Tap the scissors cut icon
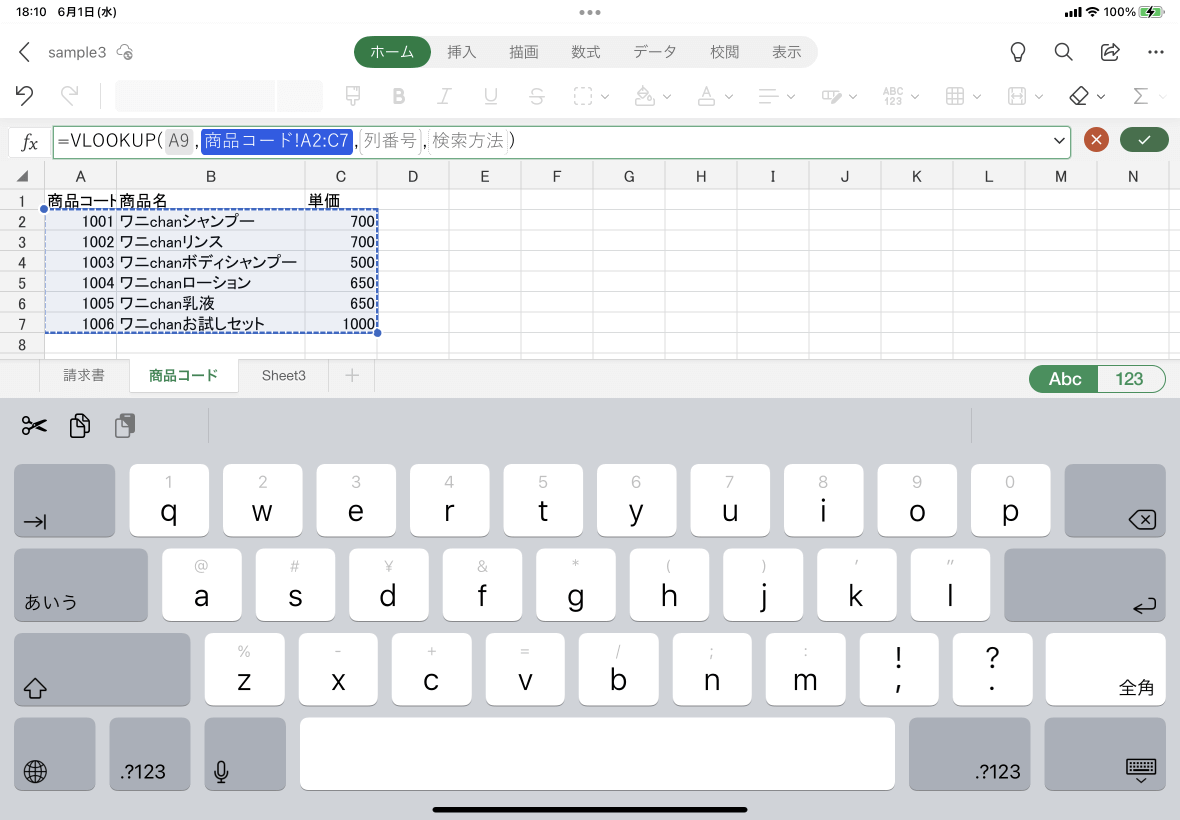Image resolution: width=1180 pixels, height=820 pixels. click(34, 426)
